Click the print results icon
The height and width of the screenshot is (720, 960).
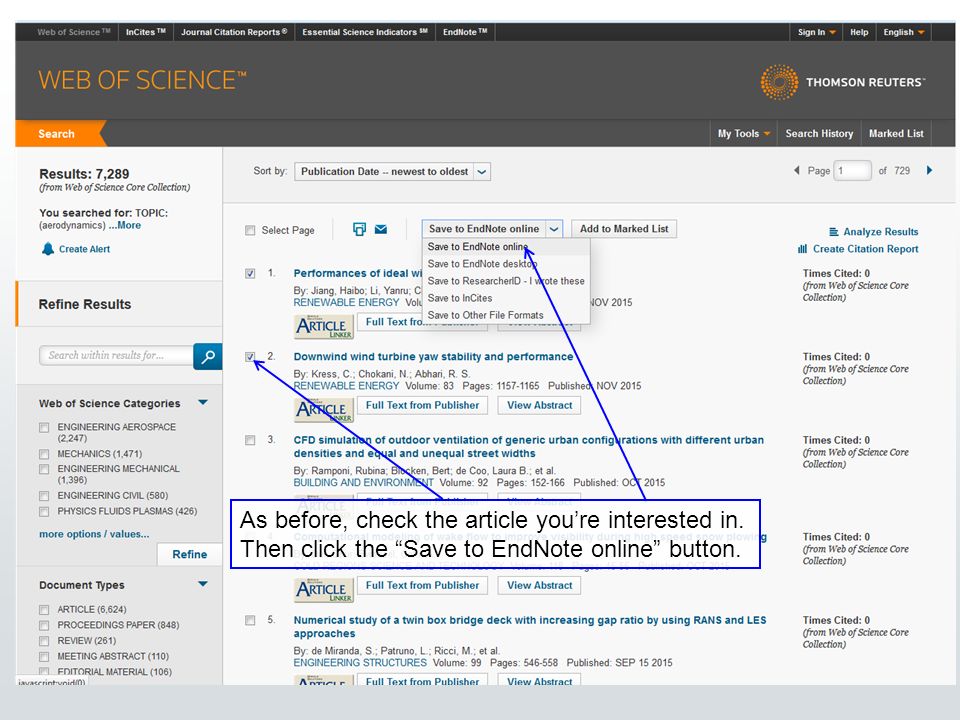click(359, 229)
